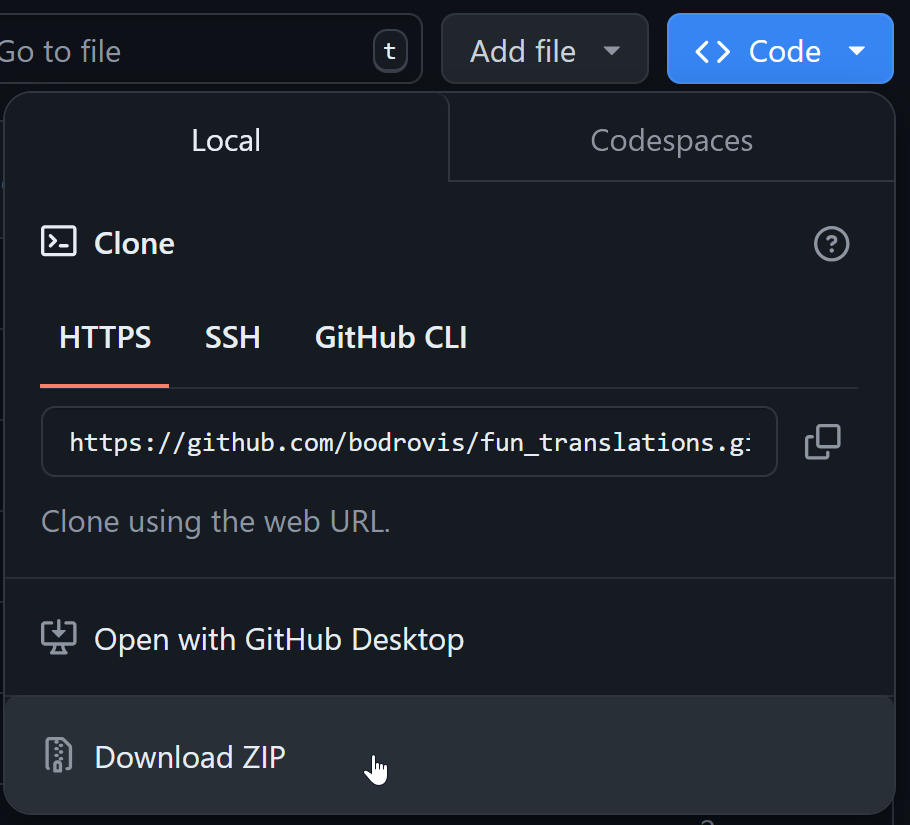Open the Add file dropdown
Image resolution: width=910 pixels, height=825 pixels.
[x=544, y=48]
